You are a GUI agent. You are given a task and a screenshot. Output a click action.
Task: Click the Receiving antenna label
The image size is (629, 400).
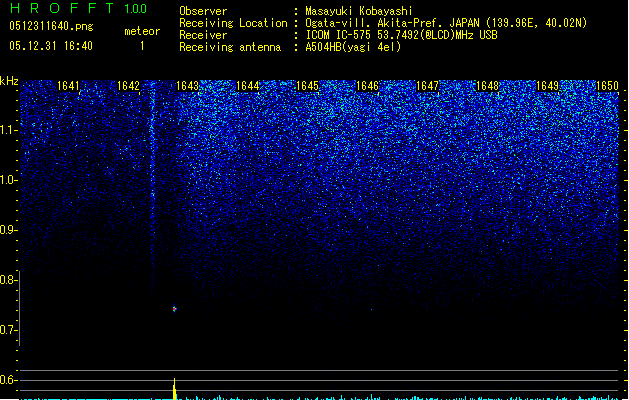point(230,47)
